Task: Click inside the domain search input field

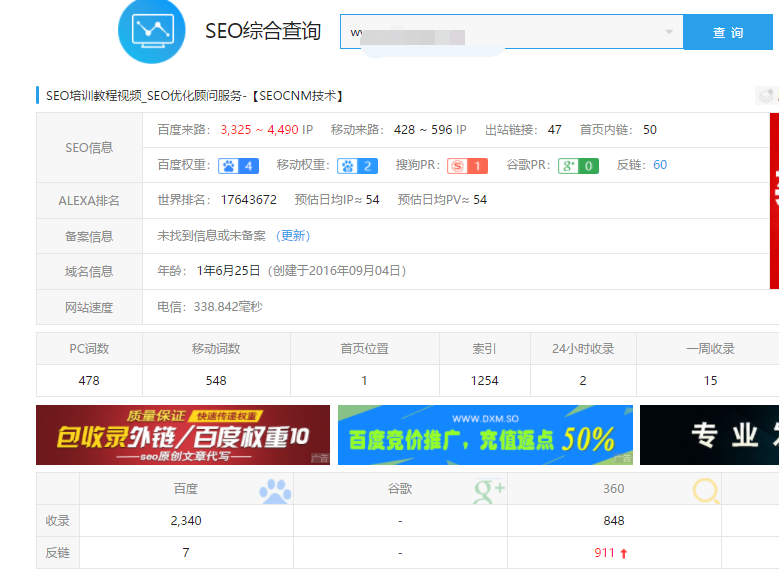Action: (500, 32)
